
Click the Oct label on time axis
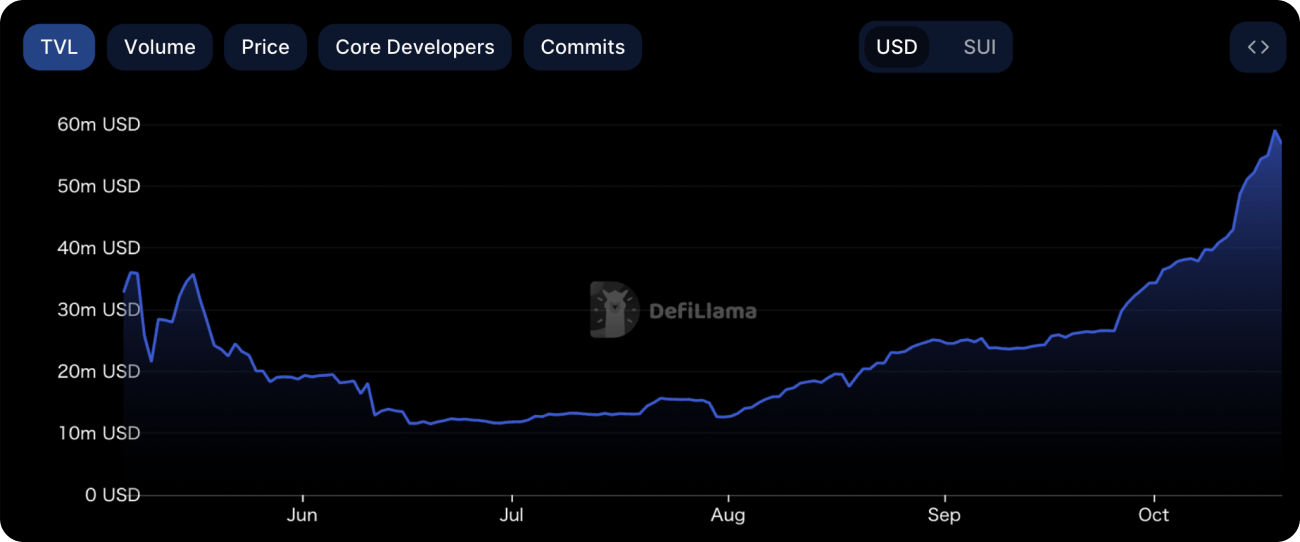pyautogui.click(x=1154, y=515)
